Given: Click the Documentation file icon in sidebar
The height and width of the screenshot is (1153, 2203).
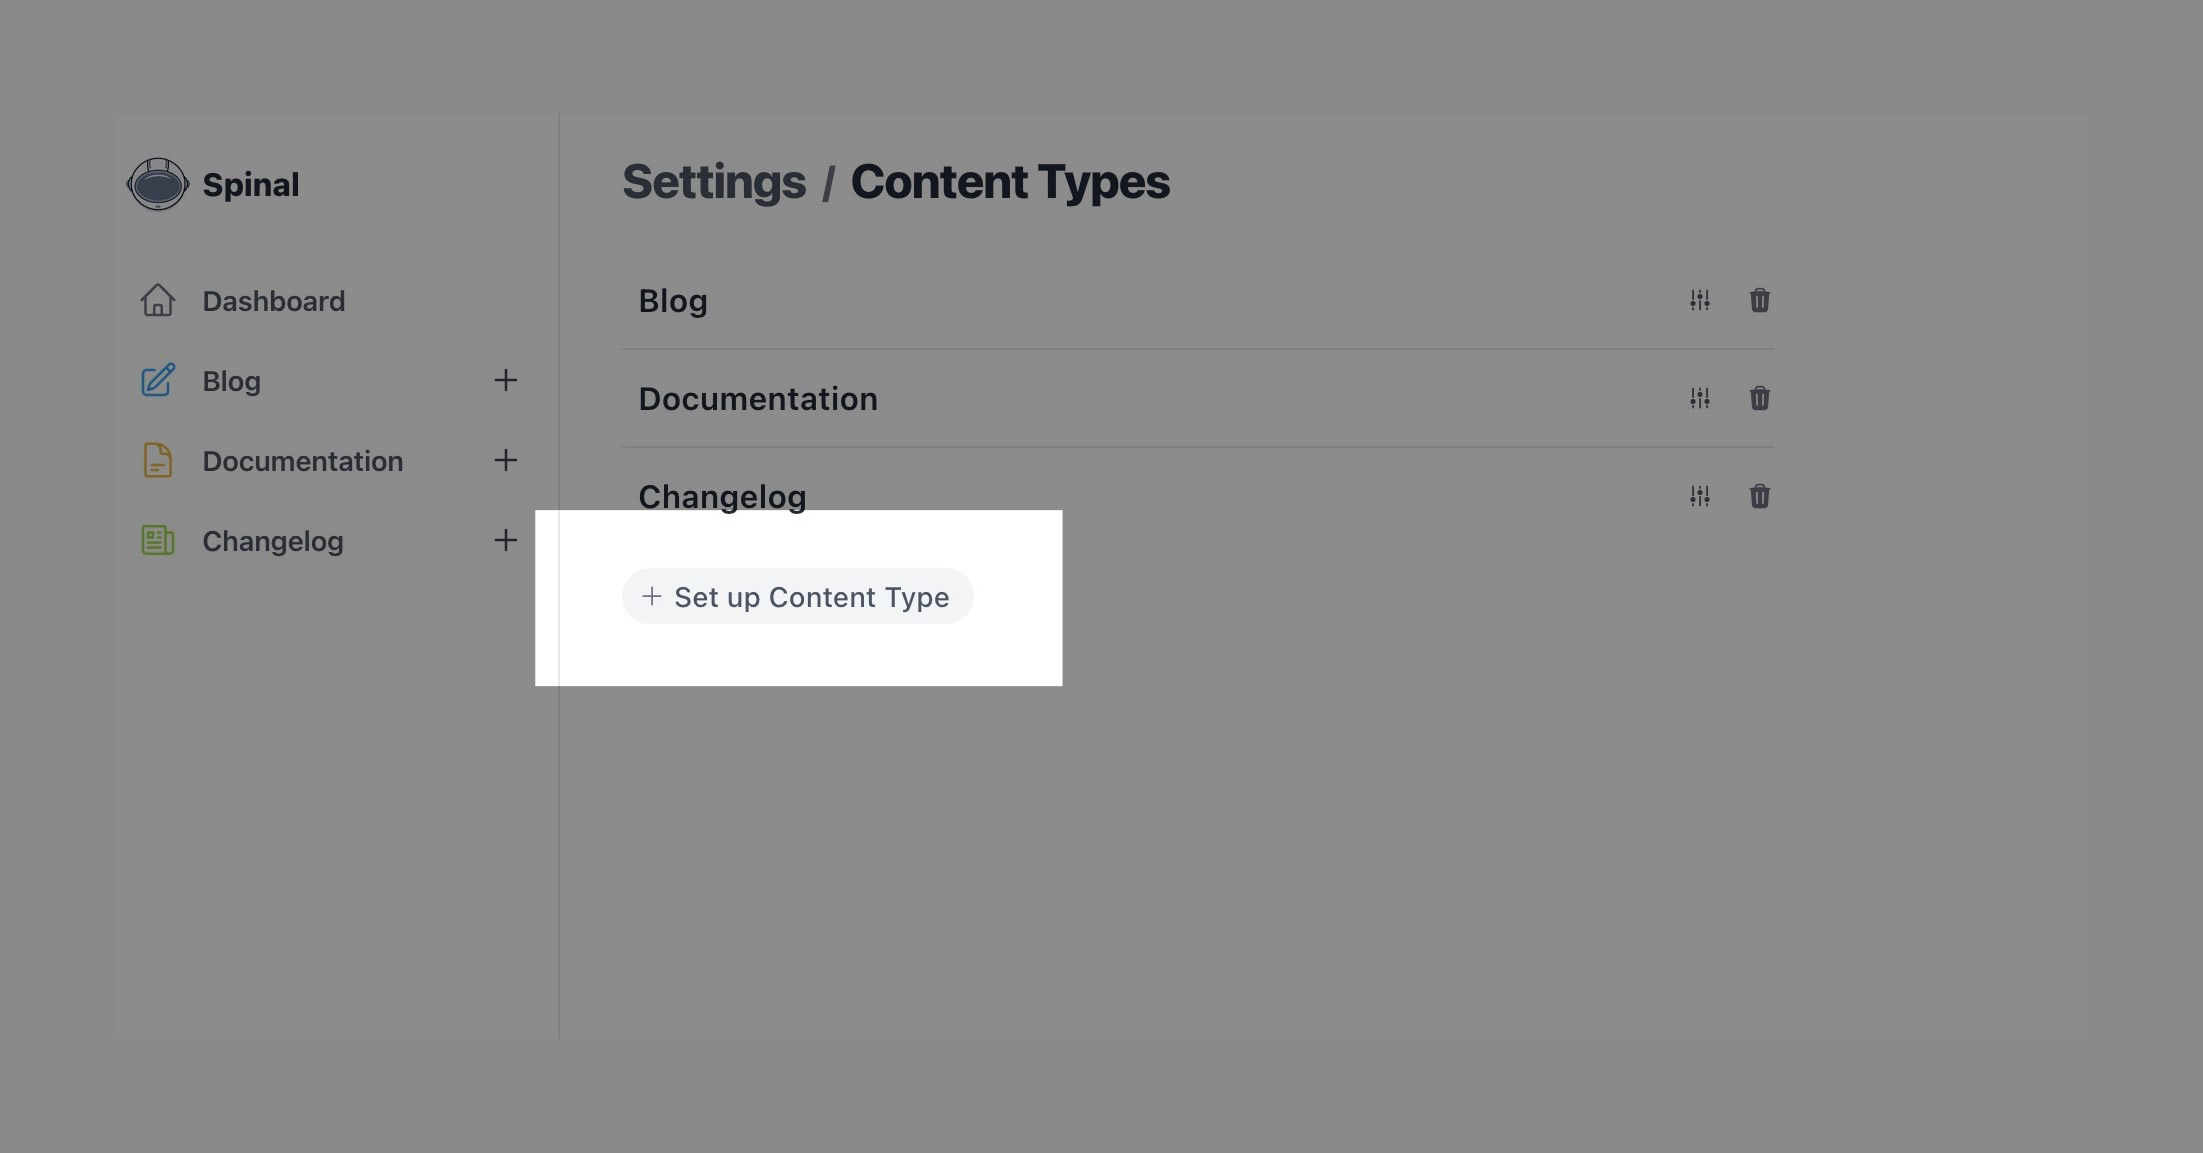Looking at the screenshot, I should tap(157, 460).
